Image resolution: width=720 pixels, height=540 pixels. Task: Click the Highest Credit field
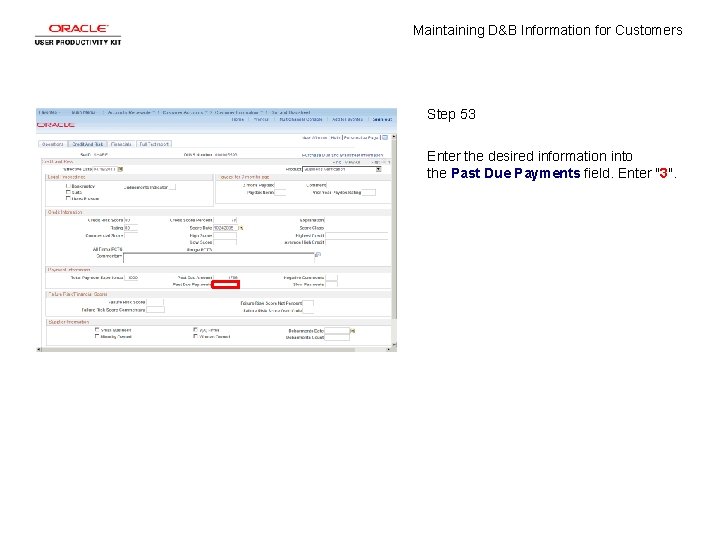point(357,236)
